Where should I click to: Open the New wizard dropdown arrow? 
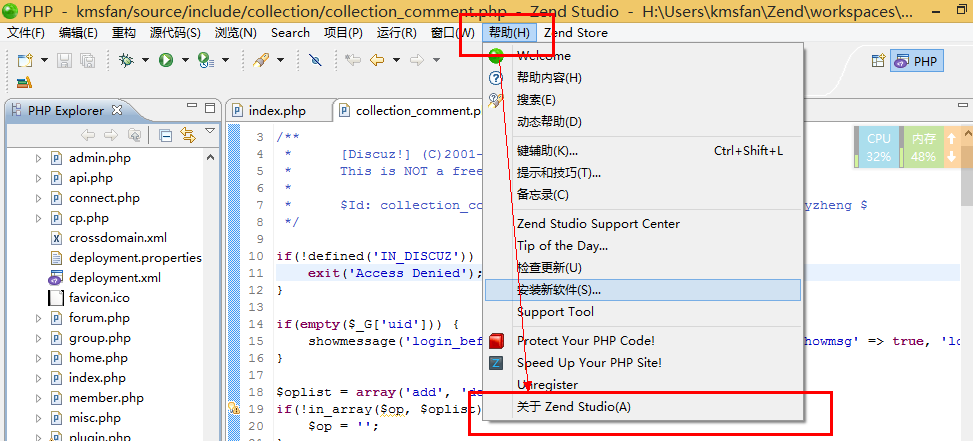pos(44,60)
